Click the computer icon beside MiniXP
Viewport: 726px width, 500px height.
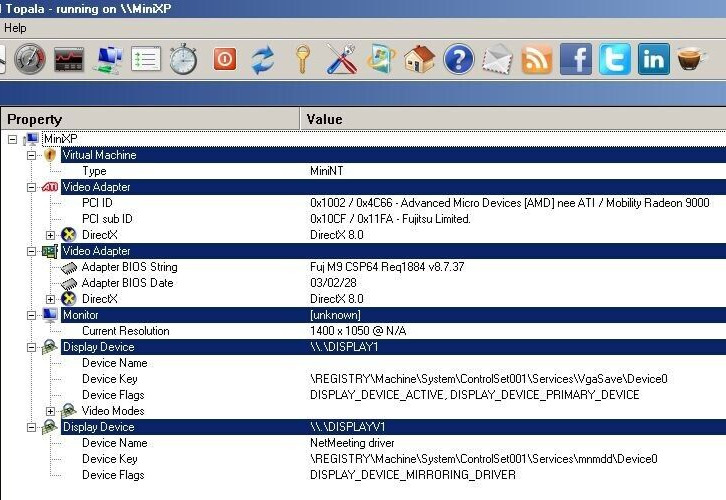pos(32,139)
